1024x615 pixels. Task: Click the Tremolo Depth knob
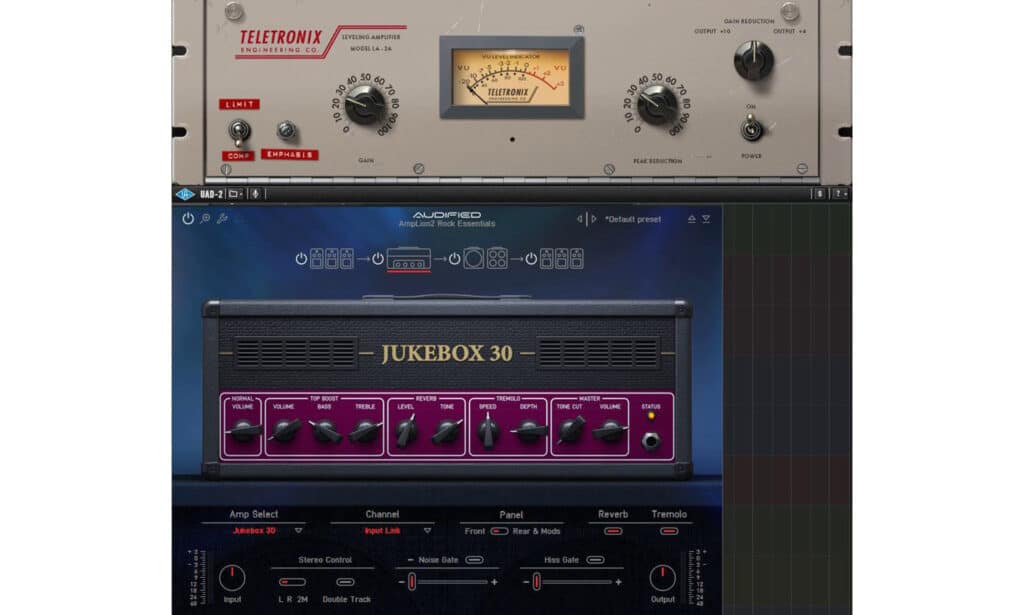(528, 430)
